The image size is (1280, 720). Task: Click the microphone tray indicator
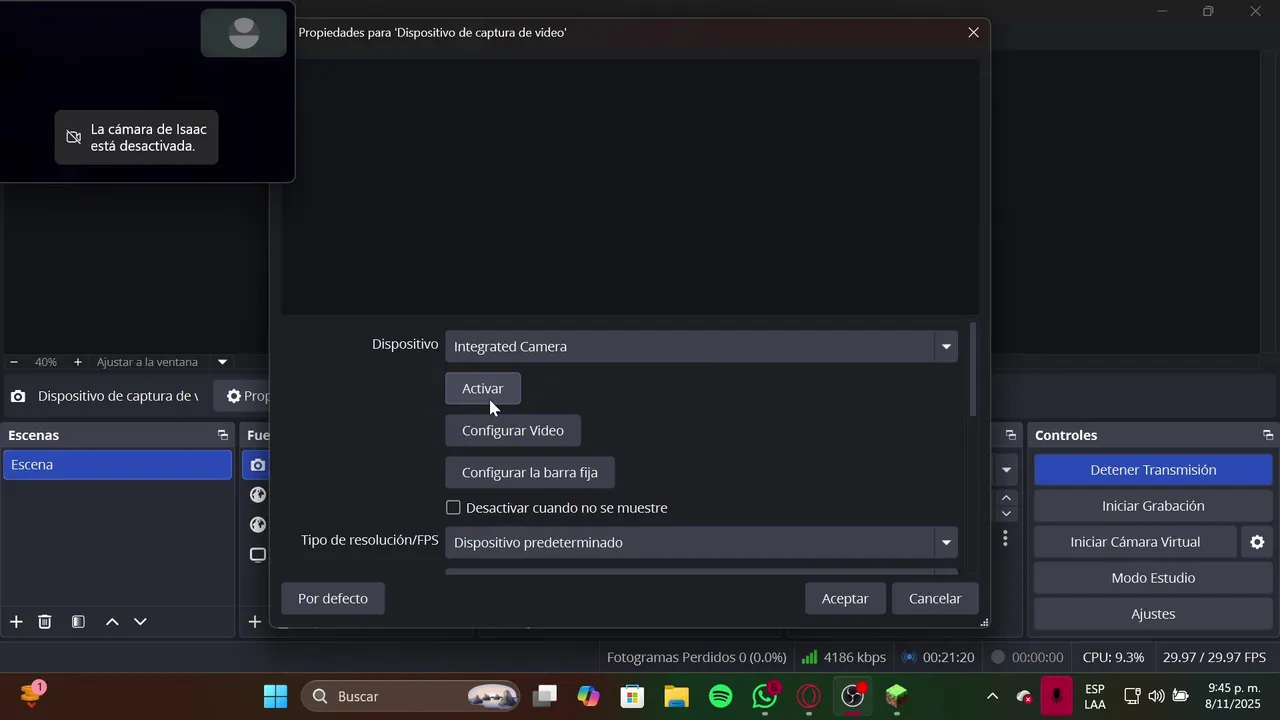(x=1057, y=696)
